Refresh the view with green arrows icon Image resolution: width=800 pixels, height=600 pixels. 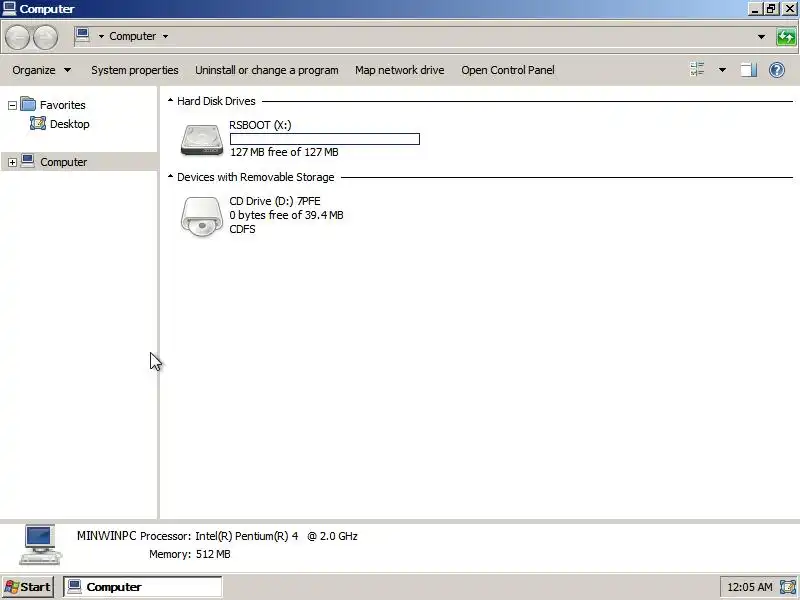coord(786,37)
